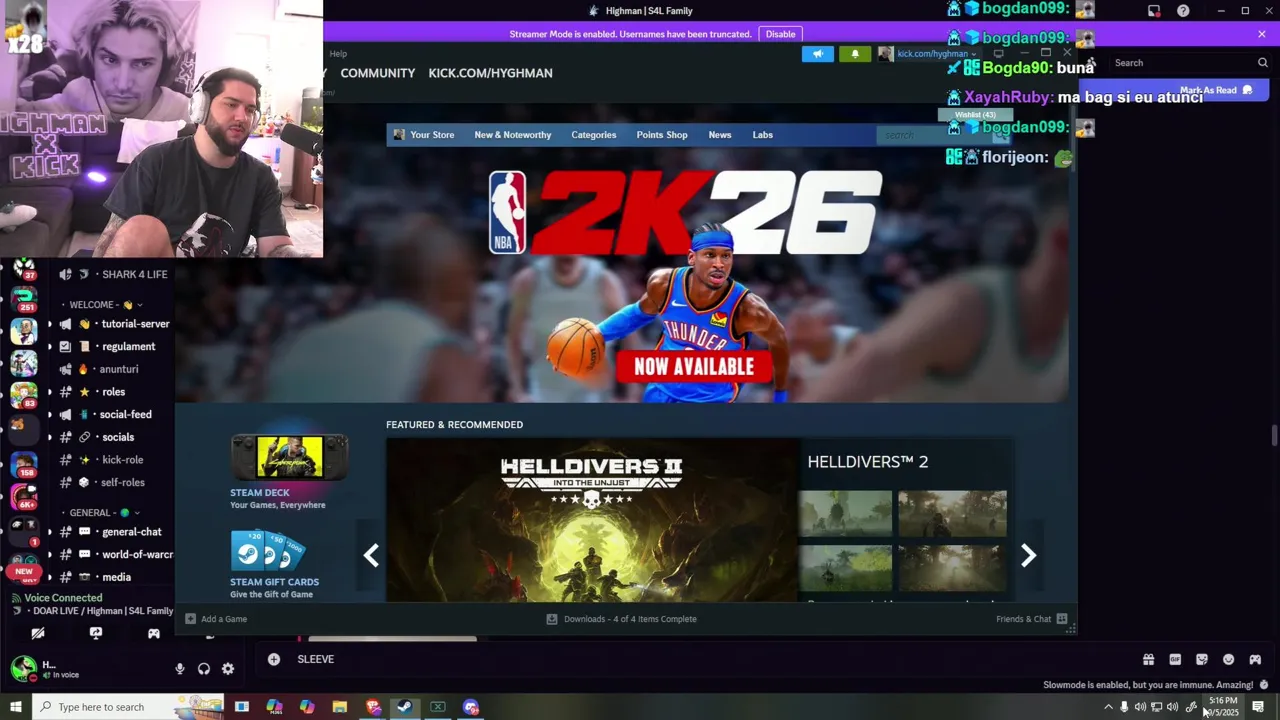The width and height of the screenshot is (1280, 720).
Task: Start screen share in Discord voice panel
Action: [x=96, y=633]
